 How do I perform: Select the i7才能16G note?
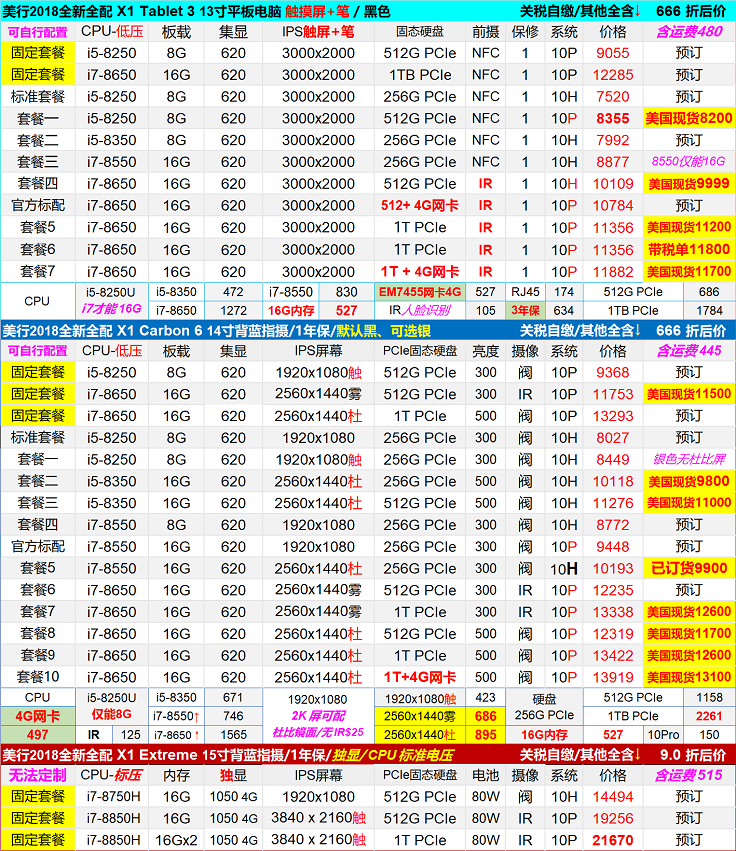(x=111, y=309)
